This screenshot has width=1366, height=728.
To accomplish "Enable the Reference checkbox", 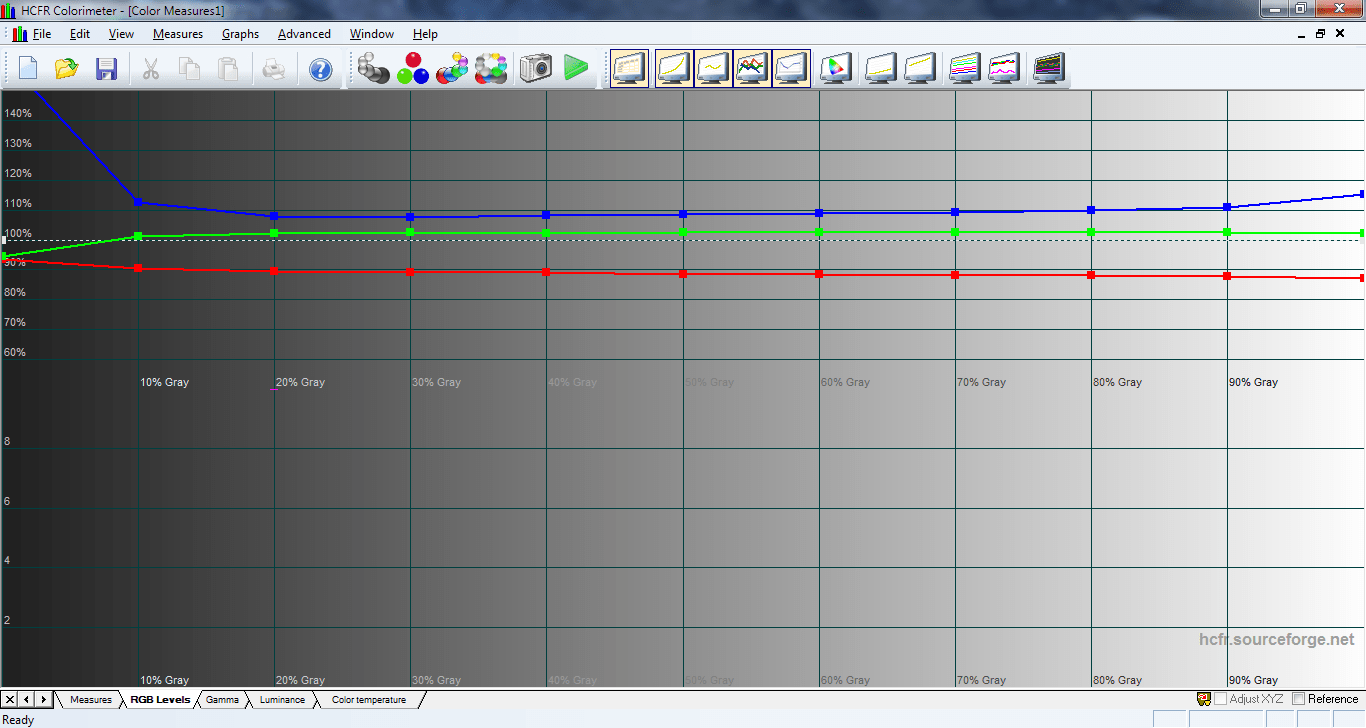I will (x=1299, y=699).
